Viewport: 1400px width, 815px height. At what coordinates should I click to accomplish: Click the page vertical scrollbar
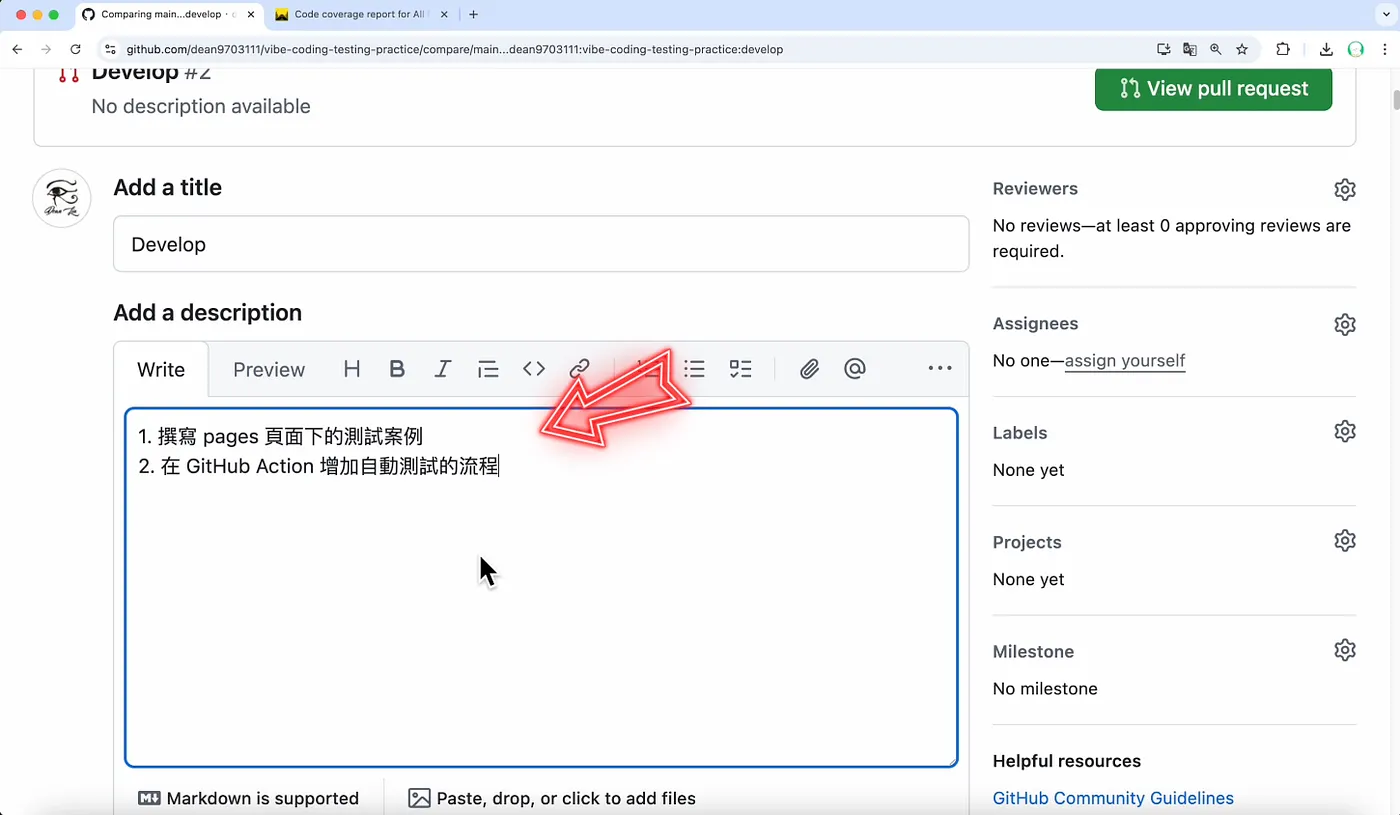click(1395, 100)
